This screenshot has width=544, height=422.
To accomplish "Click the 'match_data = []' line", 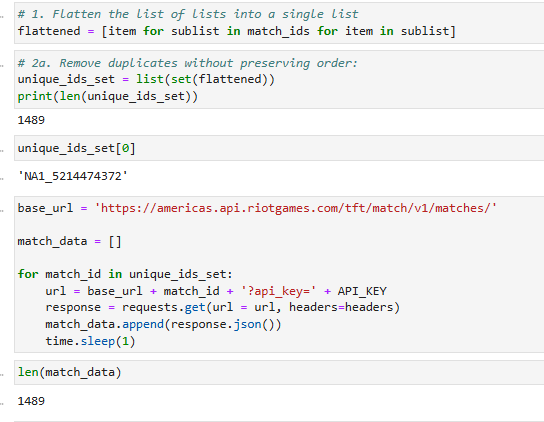I will pos(69,241).
